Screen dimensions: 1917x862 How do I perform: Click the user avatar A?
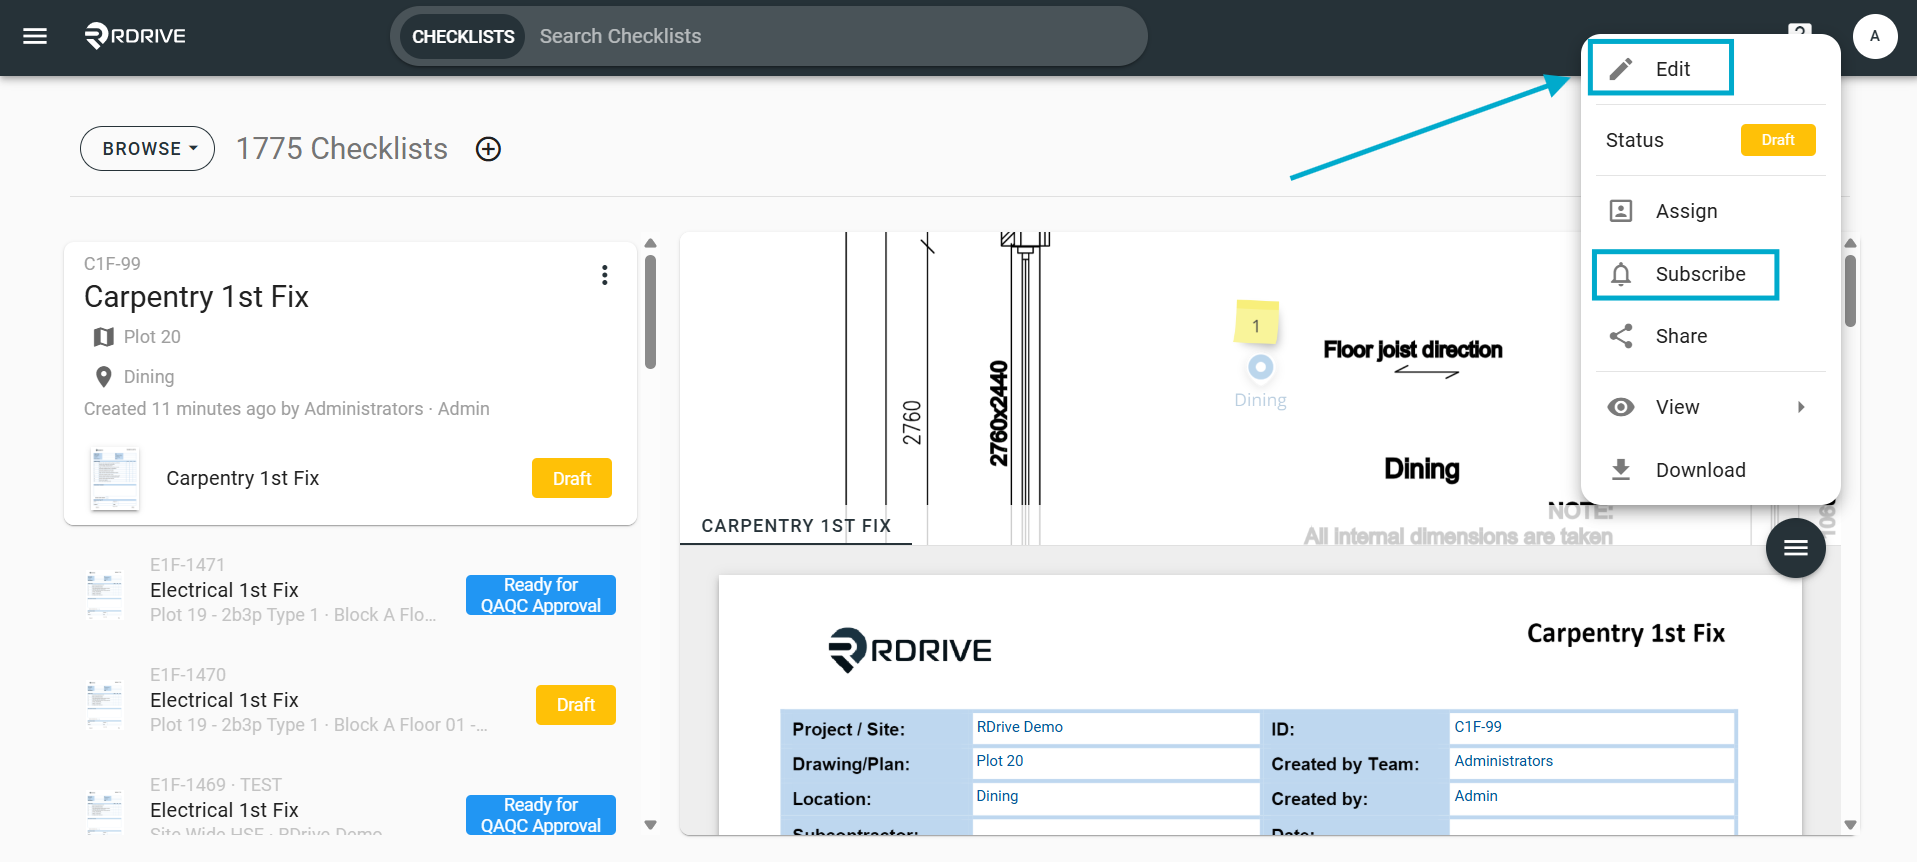tap(1874, 36)
